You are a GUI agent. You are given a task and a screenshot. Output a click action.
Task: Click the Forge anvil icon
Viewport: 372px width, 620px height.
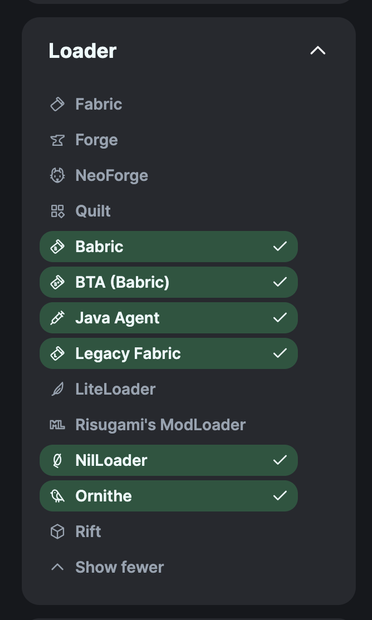57,140
